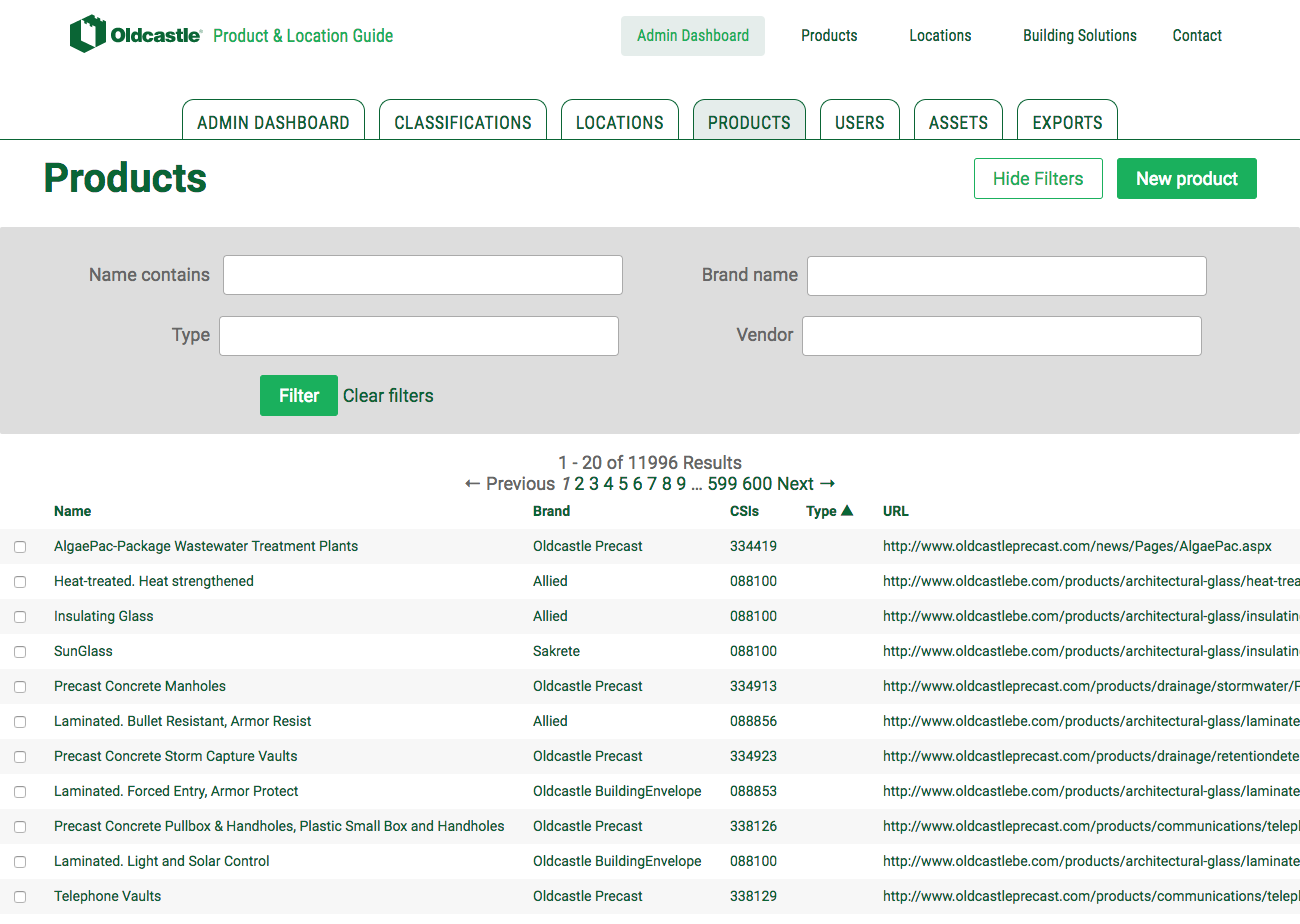Click the Hide Filters button

(1038, 179)
